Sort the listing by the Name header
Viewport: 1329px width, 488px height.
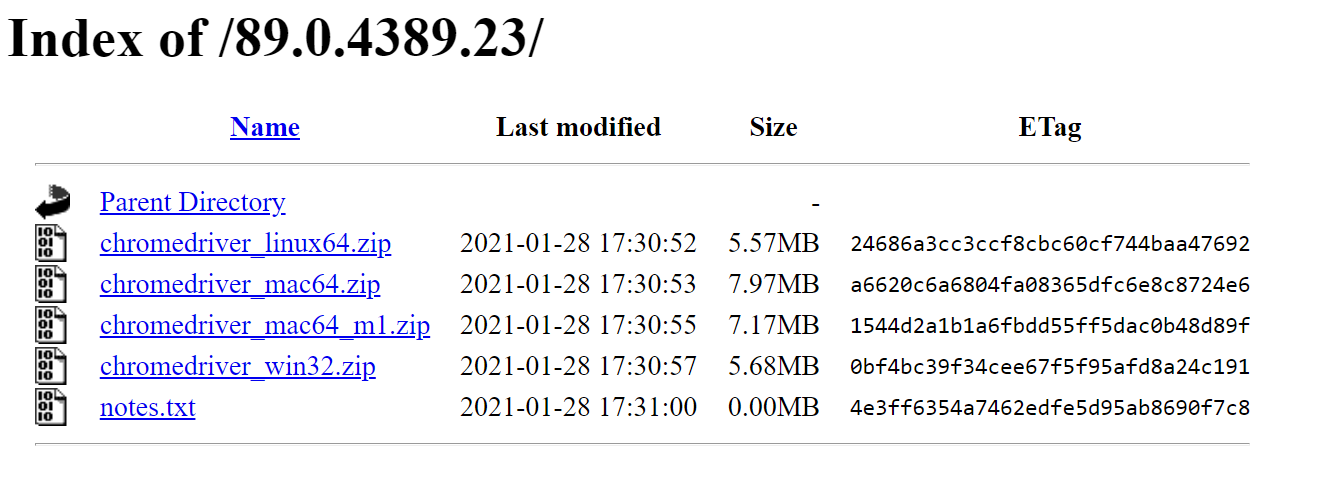(x=264, y=127)
